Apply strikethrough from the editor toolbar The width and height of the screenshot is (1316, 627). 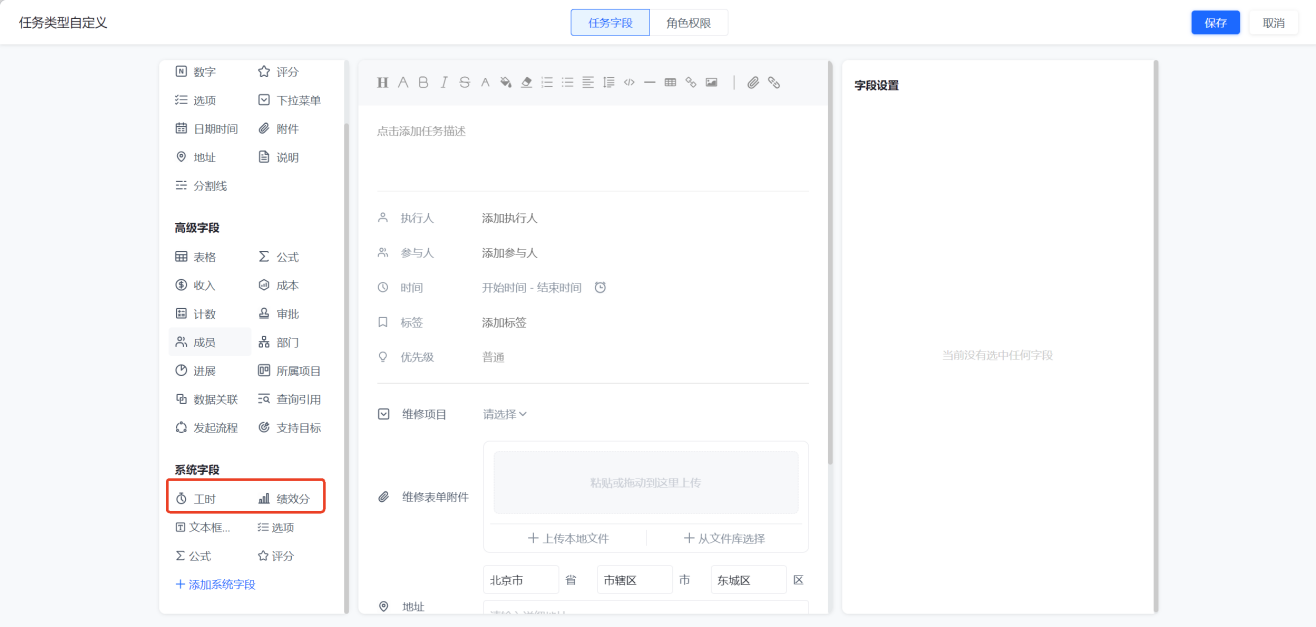tap(464, 83)
